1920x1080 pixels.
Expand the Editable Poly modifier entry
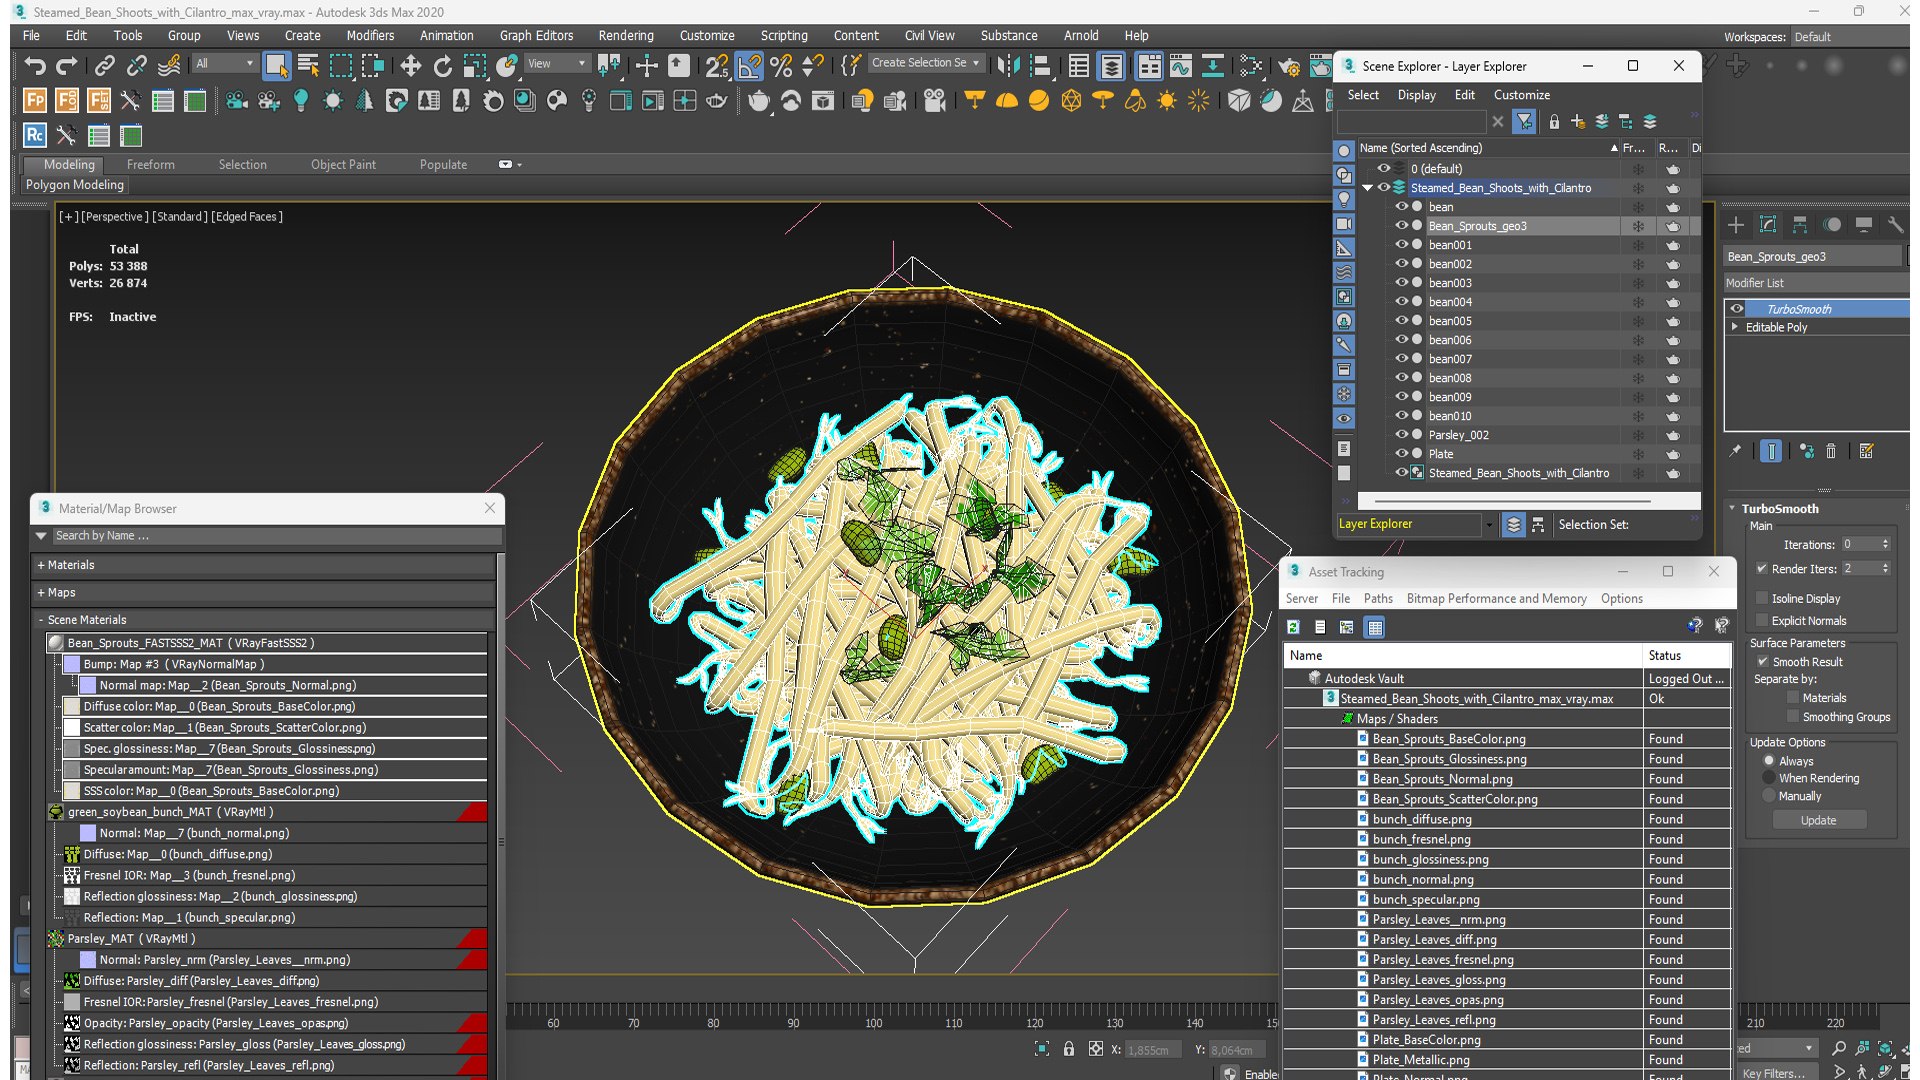click(1735, 327)
